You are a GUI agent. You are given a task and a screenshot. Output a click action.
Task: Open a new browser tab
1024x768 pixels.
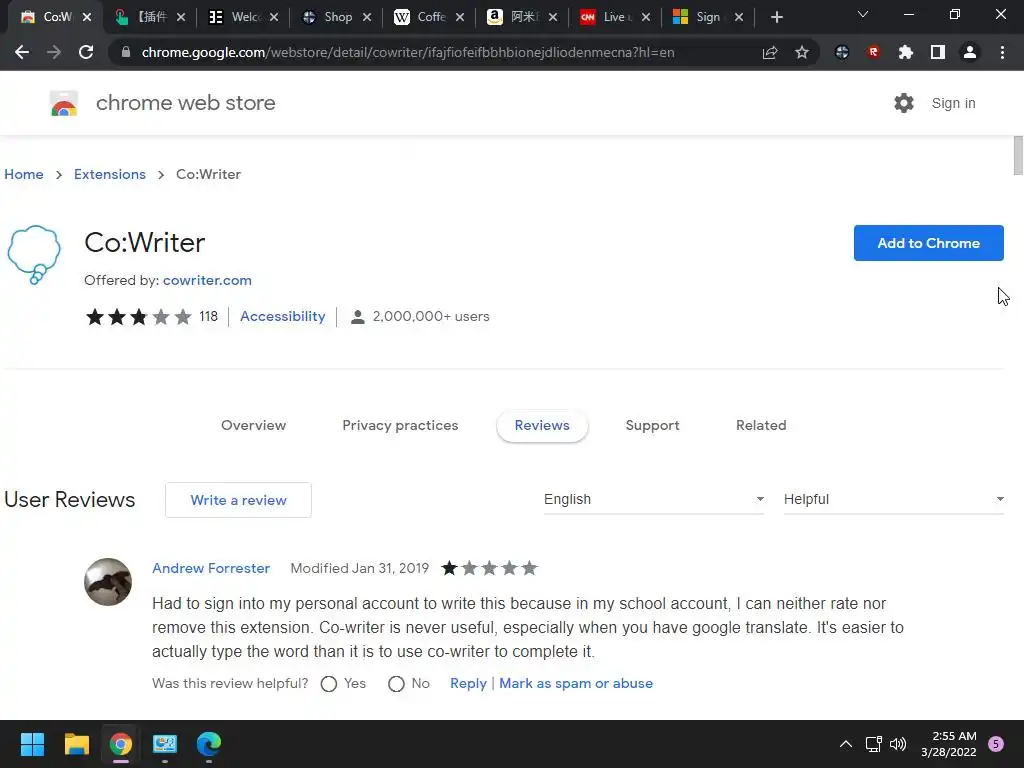[x=776, y=17]
